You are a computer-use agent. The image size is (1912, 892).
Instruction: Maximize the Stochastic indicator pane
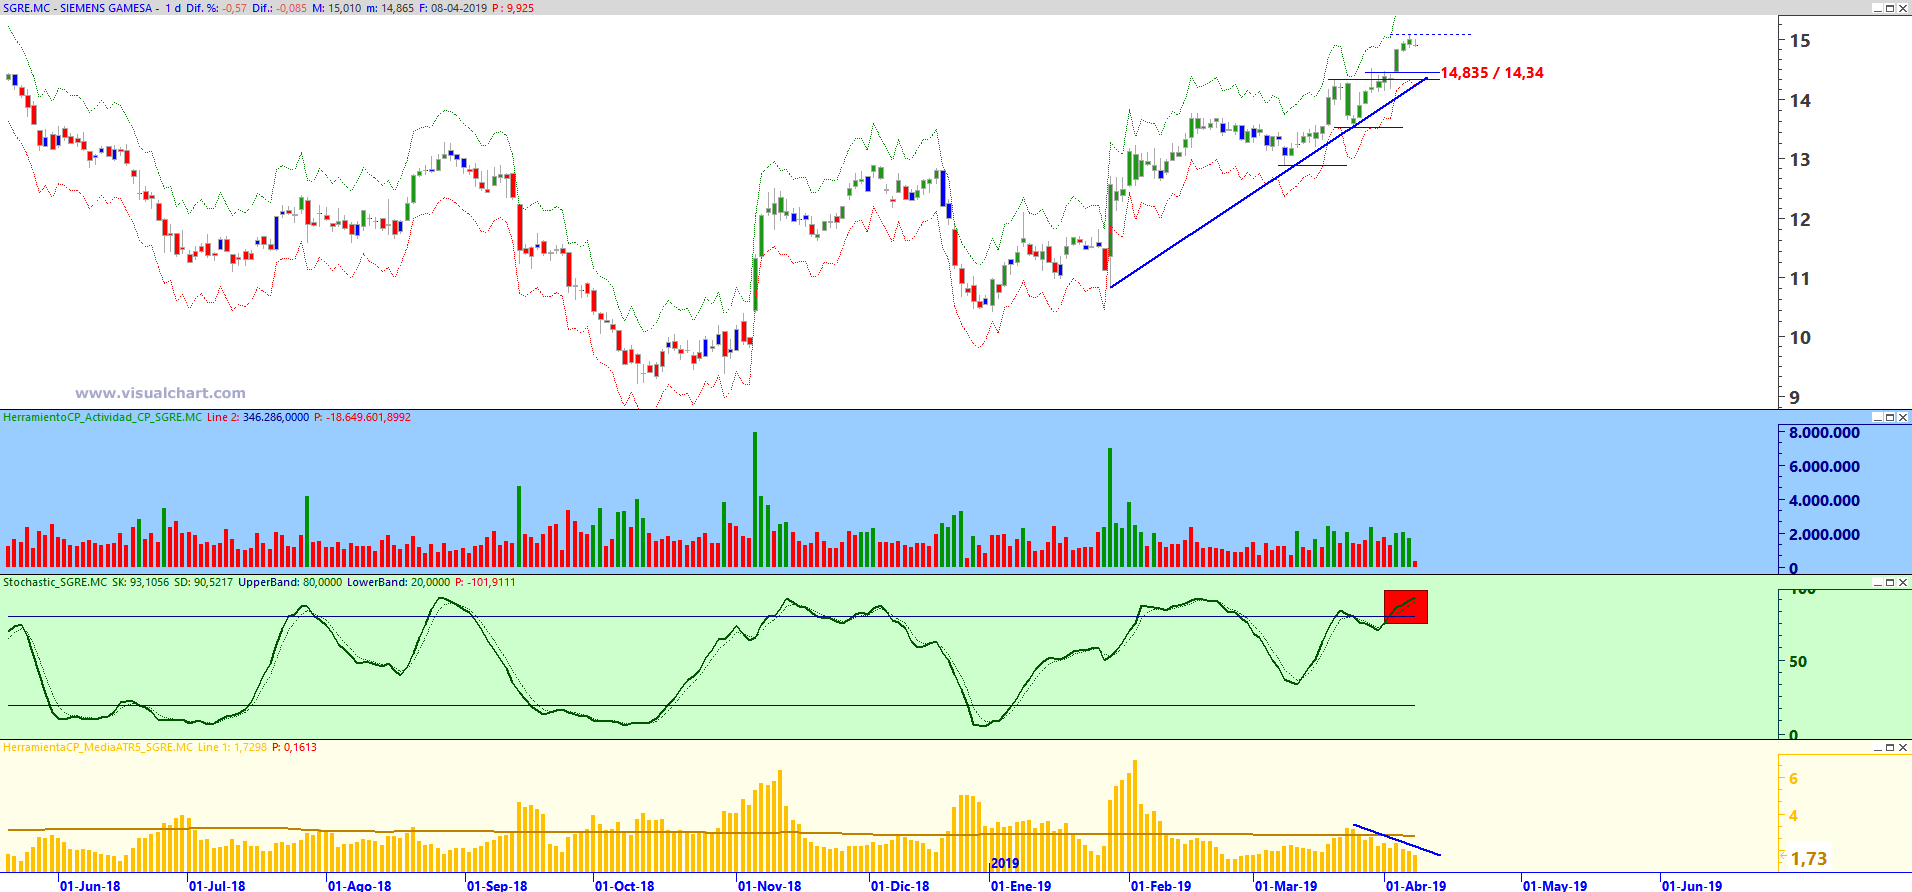pyautogui.click(x=1890, y=582)
